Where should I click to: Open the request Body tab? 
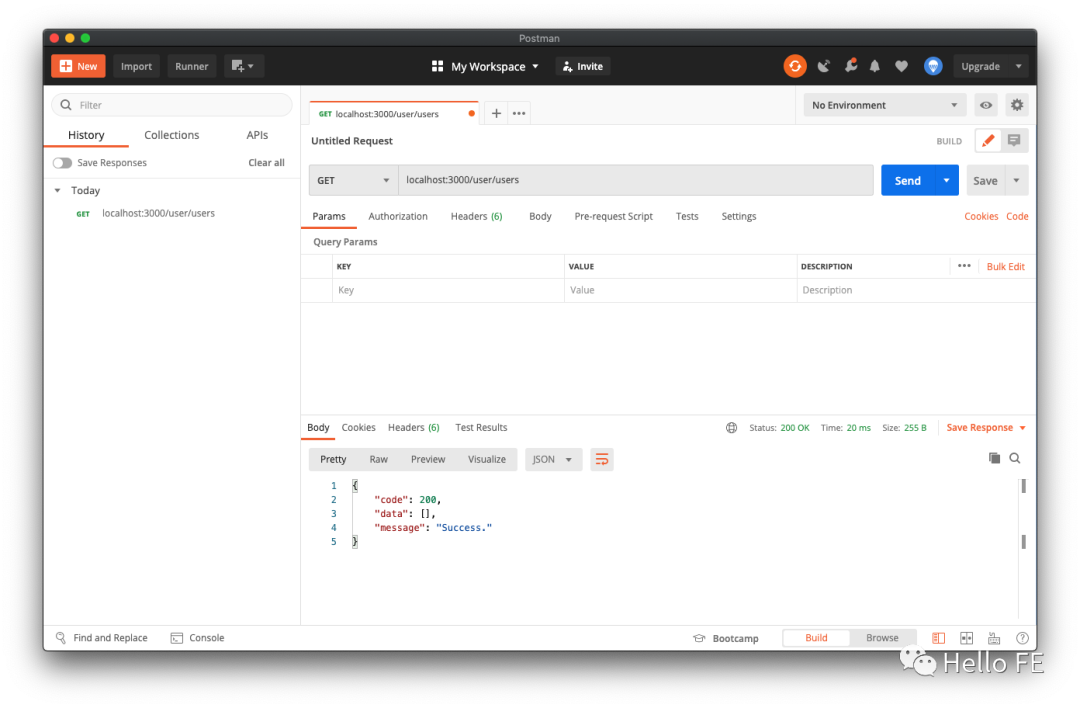(540, 216)
